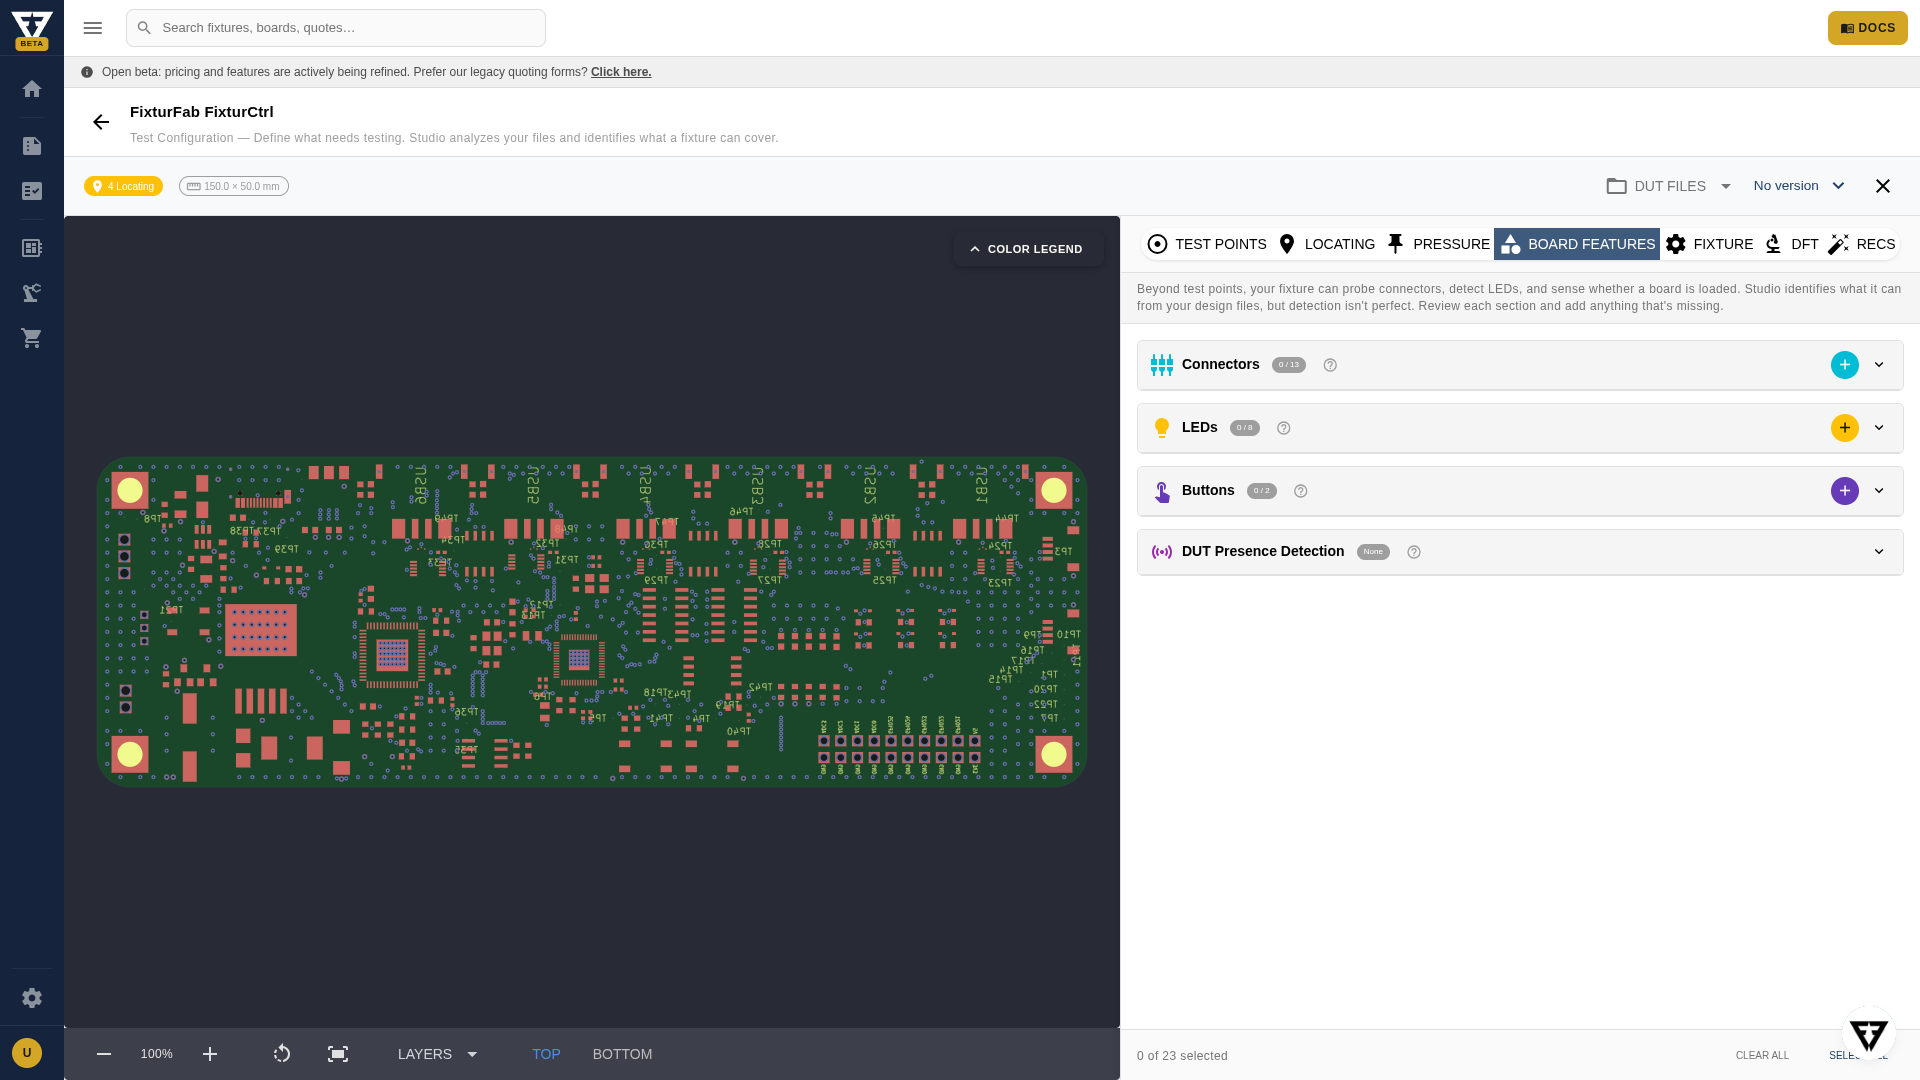Zoom out the board view
The width and height of the screenshot is (1920, 1080).
click(104, 1054)
